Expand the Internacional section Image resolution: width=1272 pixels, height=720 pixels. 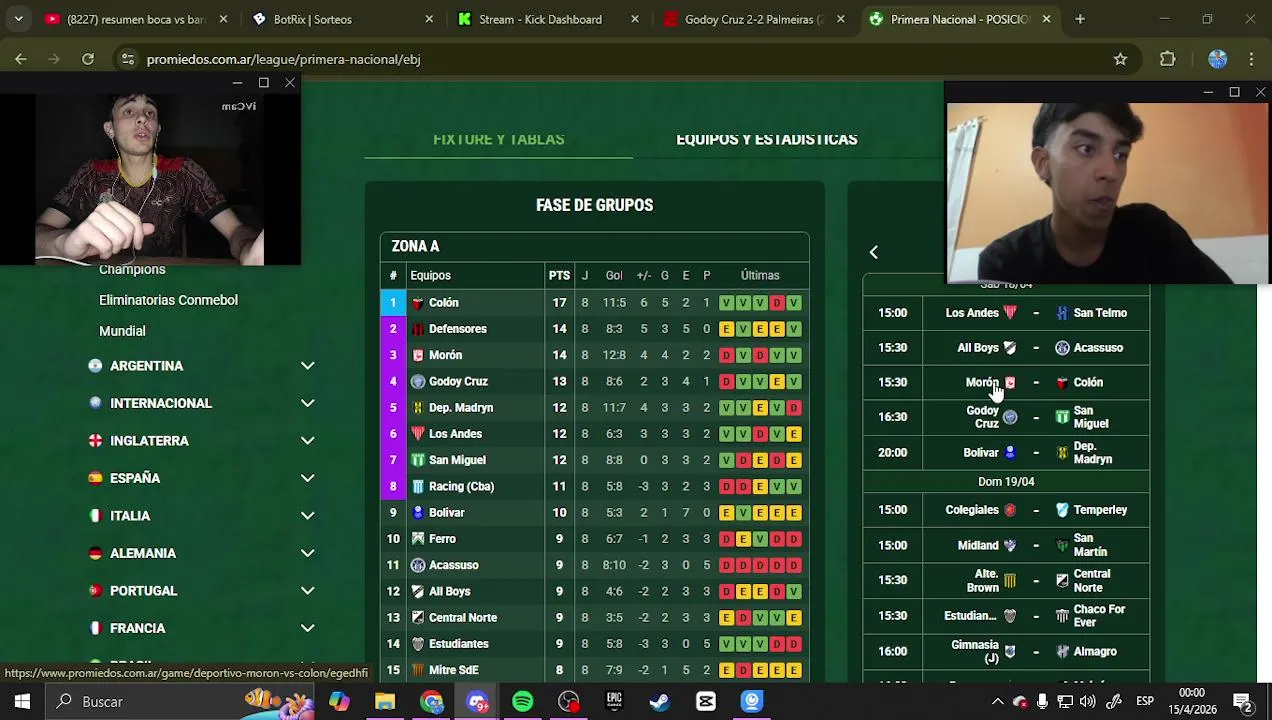pyautogui.click(x=307, y=403)
